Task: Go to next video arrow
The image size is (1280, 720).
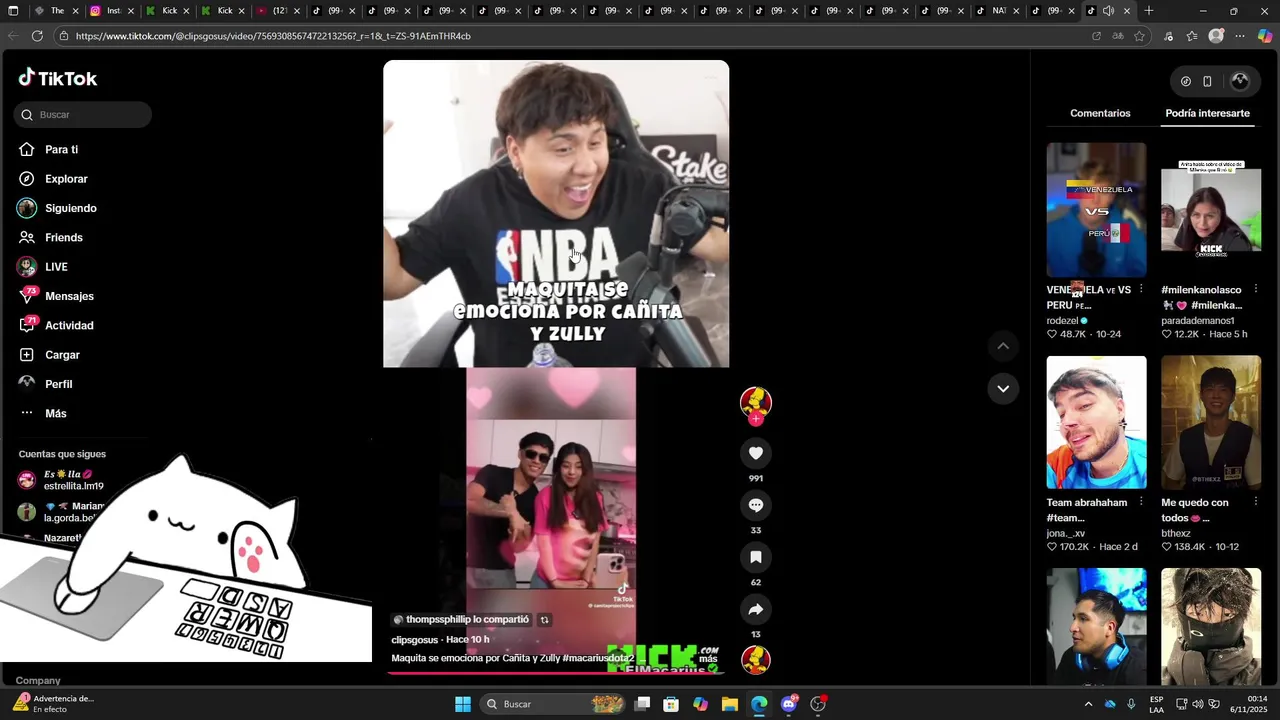Action: click(1003, 388)
